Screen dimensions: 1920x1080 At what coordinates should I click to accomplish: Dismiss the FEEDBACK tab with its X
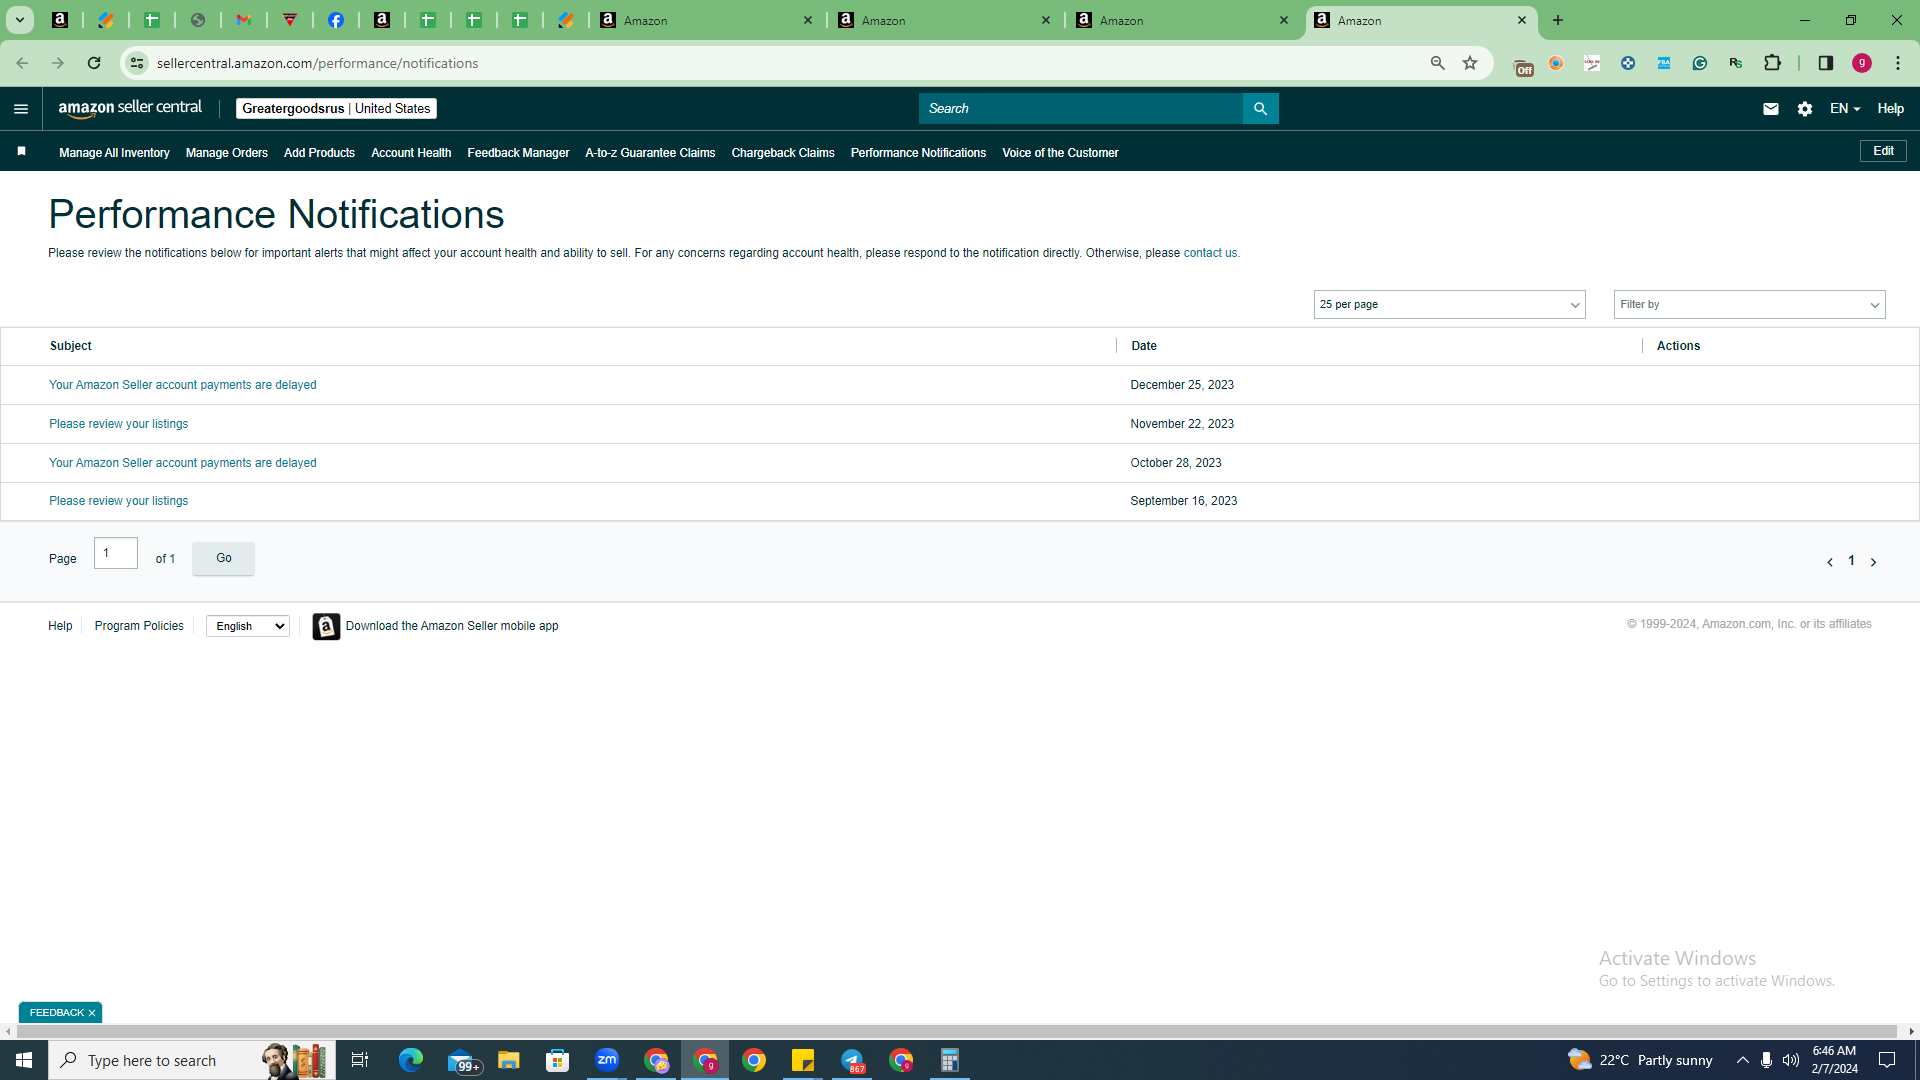click(x=92, y=1013)
